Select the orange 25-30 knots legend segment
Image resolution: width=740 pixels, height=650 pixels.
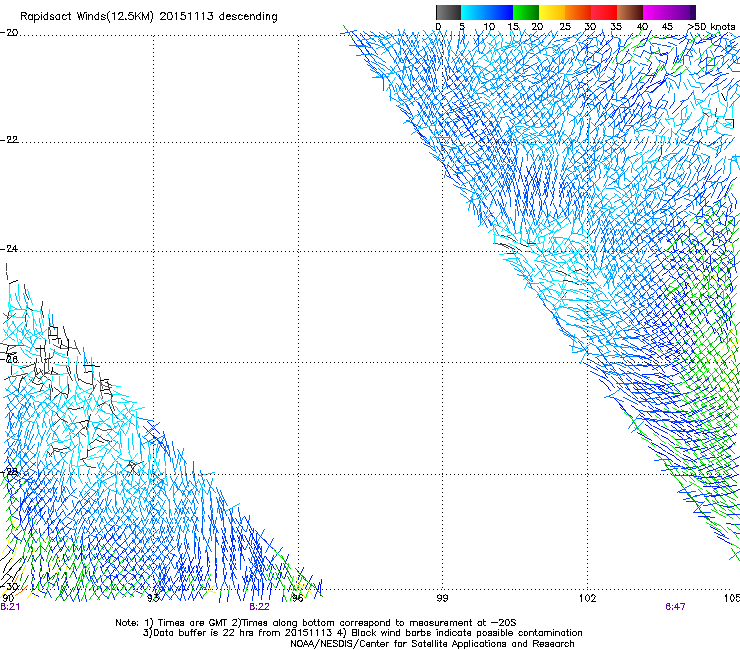tap(578, 12)
